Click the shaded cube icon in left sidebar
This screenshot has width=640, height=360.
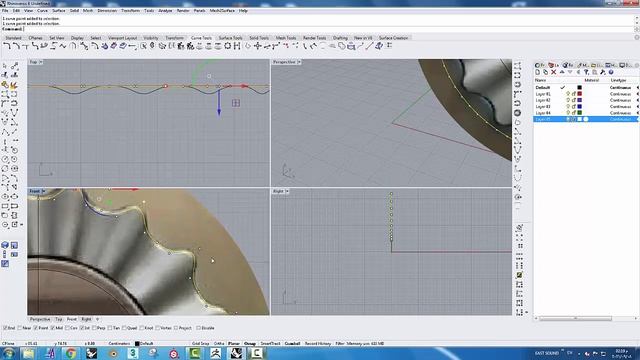point(5,245)
